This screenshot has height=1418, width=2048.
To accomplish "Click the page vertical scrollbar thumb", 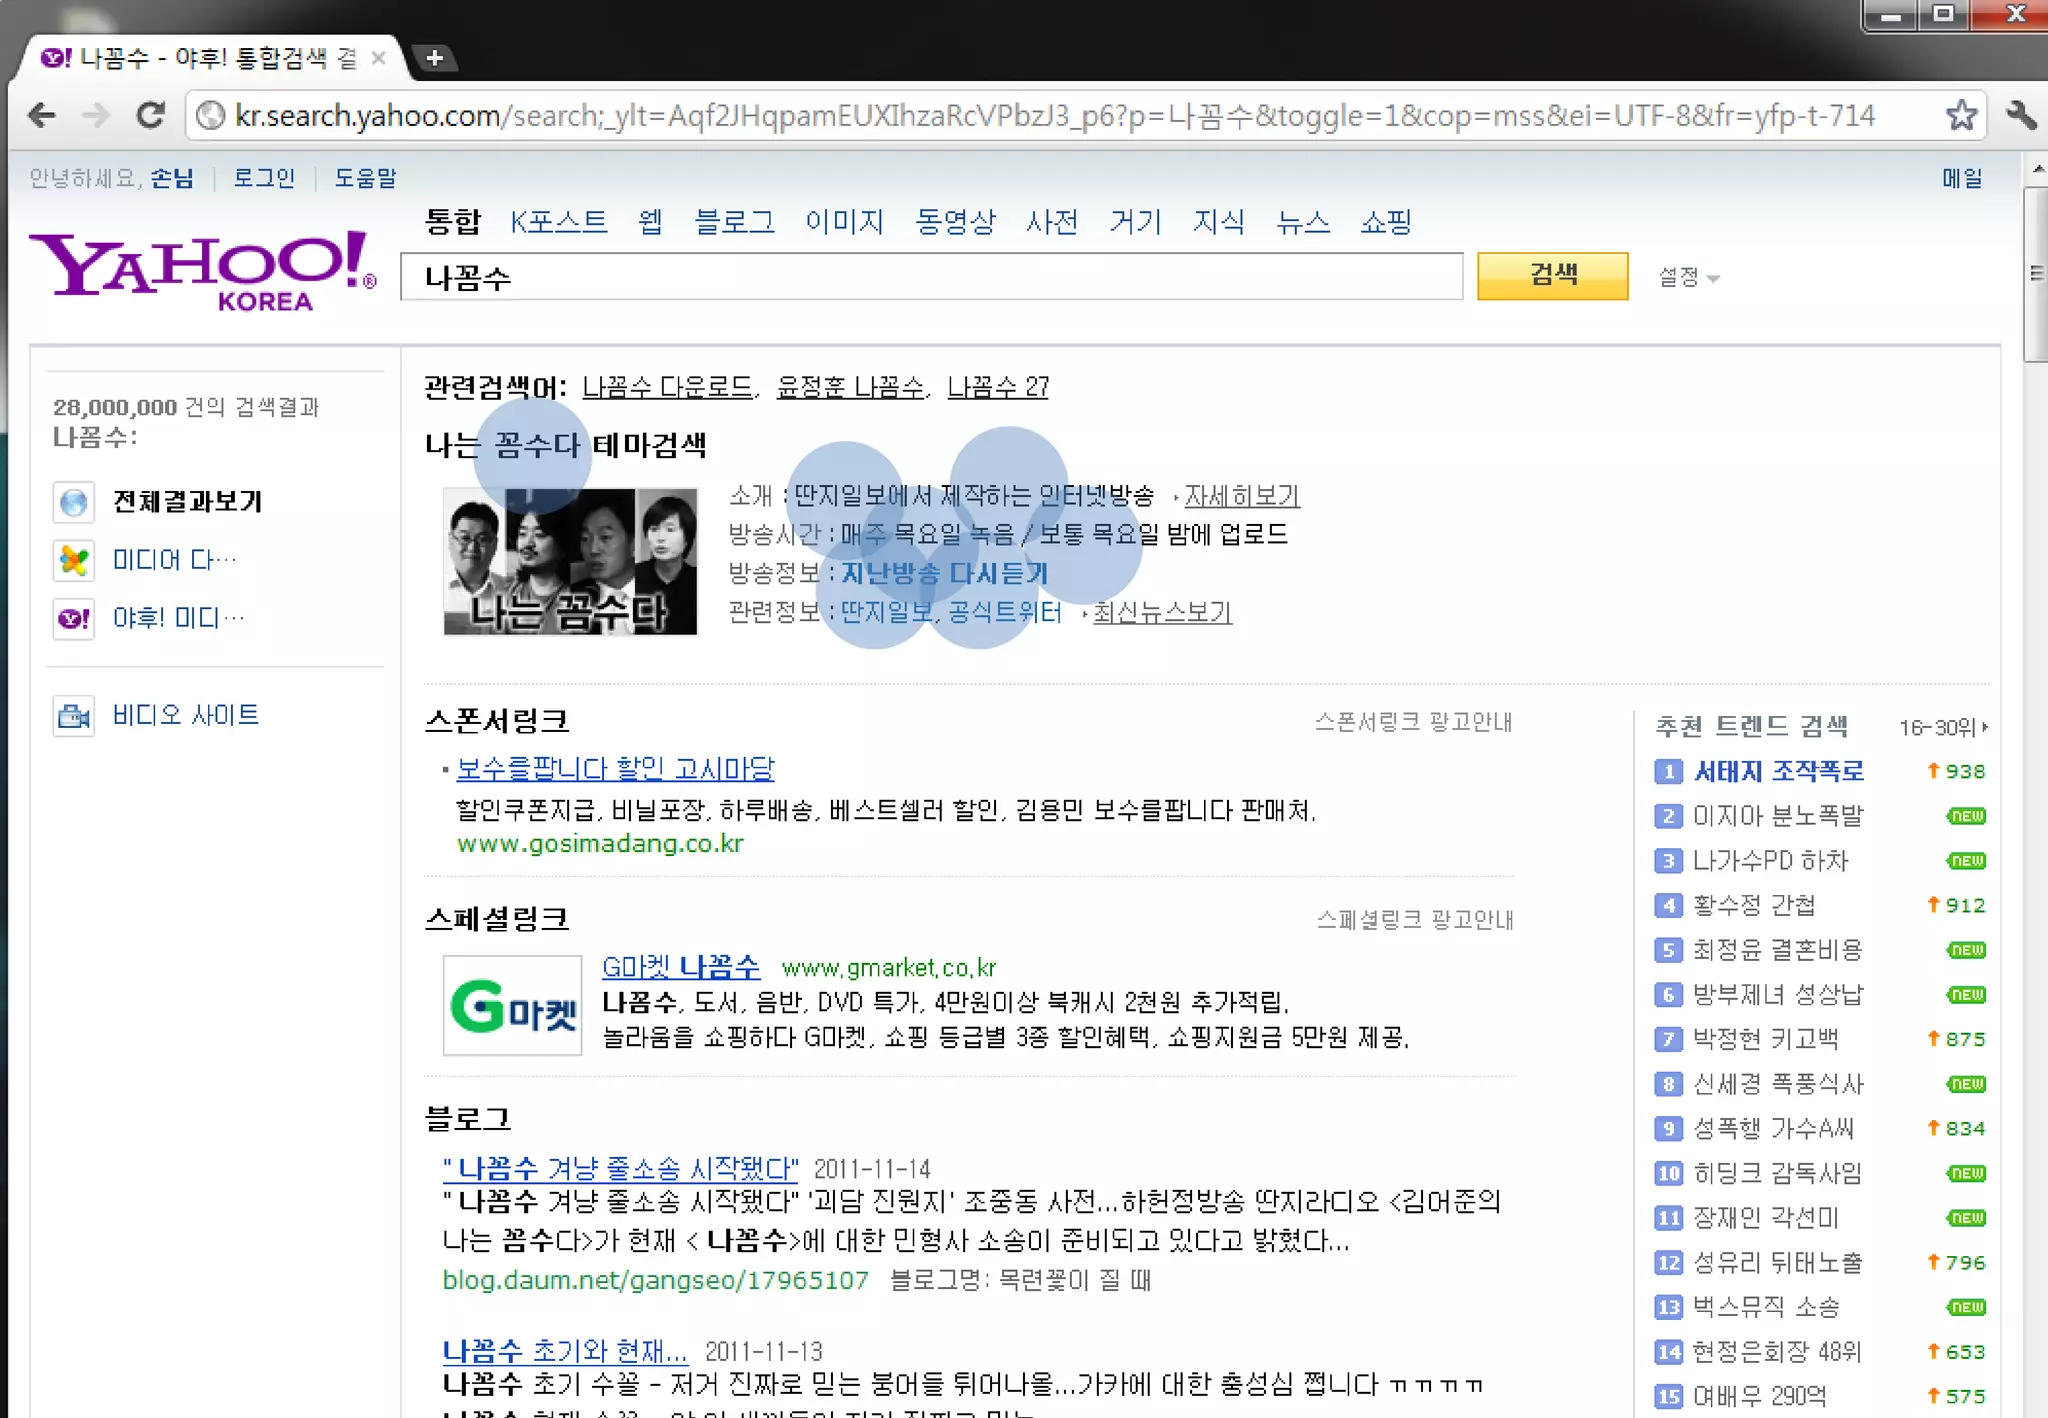I will (x=2035, y=275).
